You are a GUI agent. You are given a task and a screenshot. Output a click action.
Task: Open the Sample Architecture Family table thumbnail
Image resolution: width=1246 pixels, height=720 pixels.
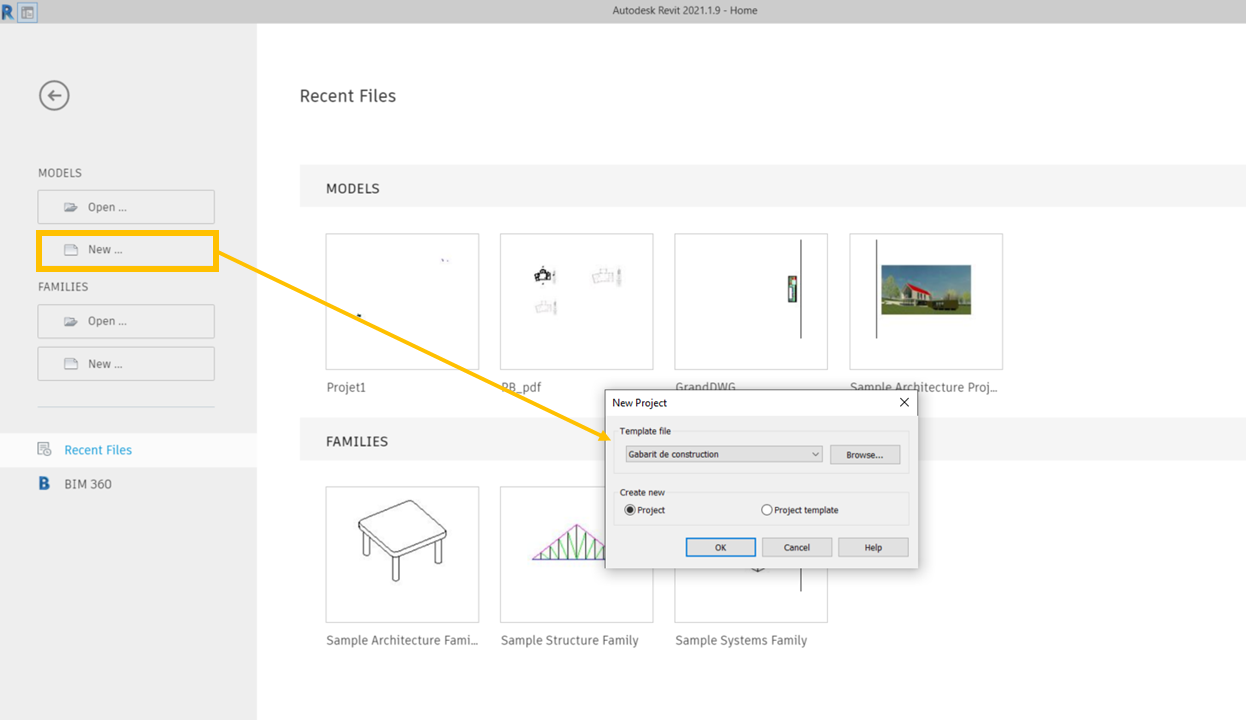point(402,555)
